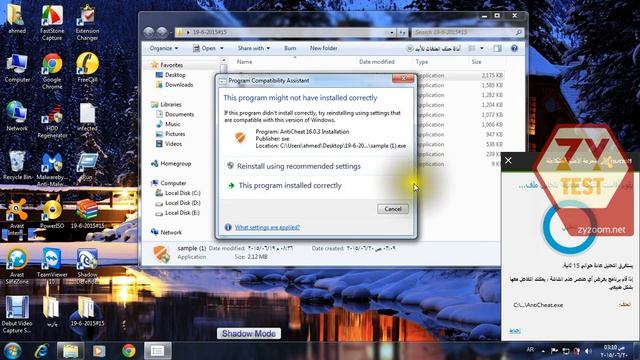Open Windows Explorer taskbar button
This screenshot has width=640, height=360.
click(x=70, y=351)
